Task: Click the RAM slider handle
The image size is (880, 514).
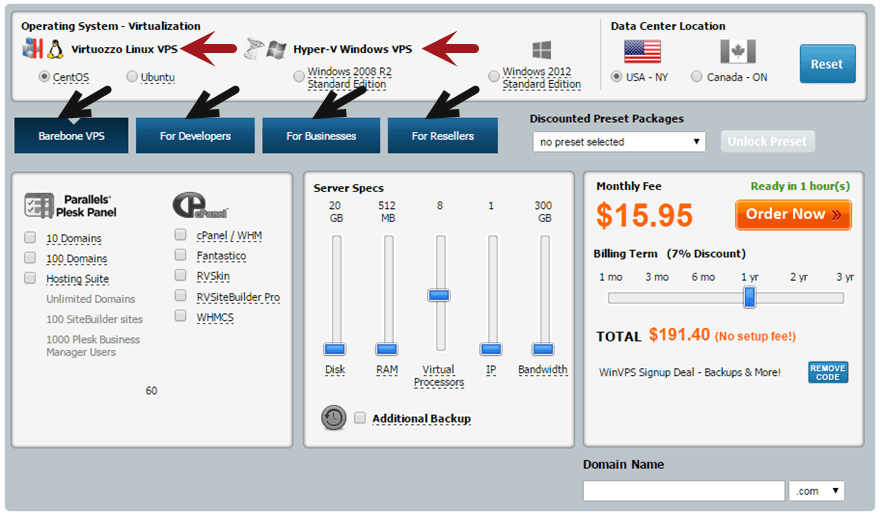Action: tap(387, 349)
